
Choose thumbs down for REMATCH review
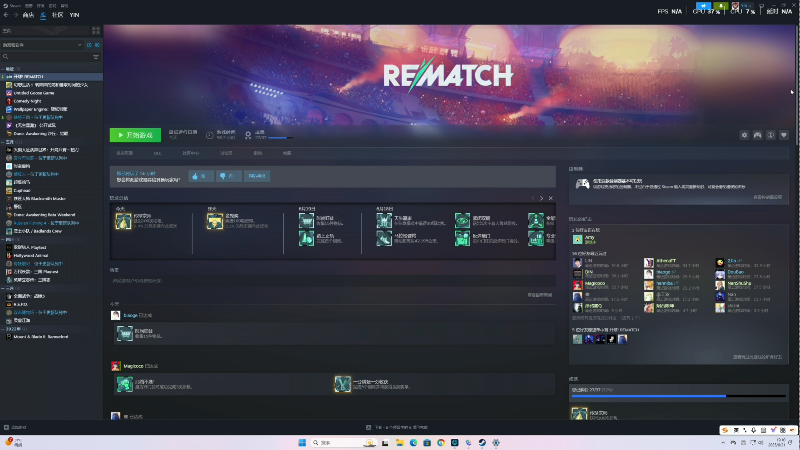228,176
